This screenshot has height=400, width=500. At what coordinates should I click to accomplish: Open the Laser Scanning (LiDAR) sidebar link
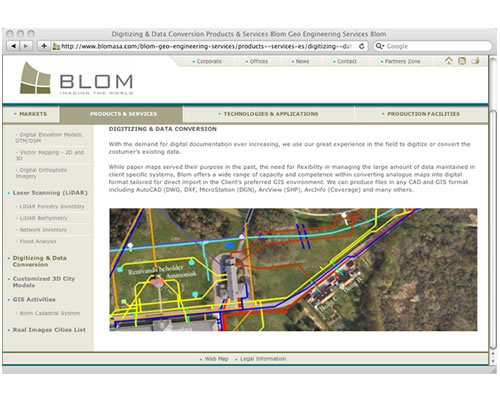coord(50,193)
